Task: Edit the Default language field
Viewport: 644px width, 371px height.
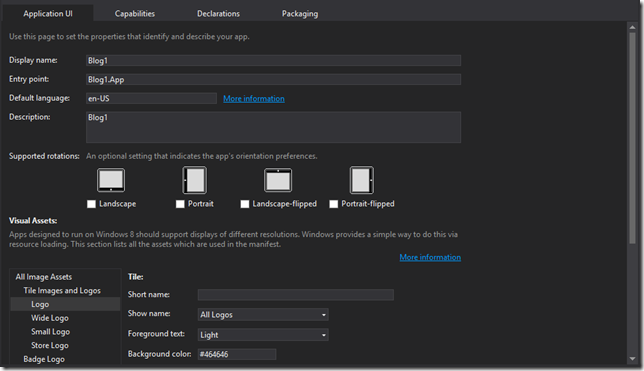Action: coord(151,99)
